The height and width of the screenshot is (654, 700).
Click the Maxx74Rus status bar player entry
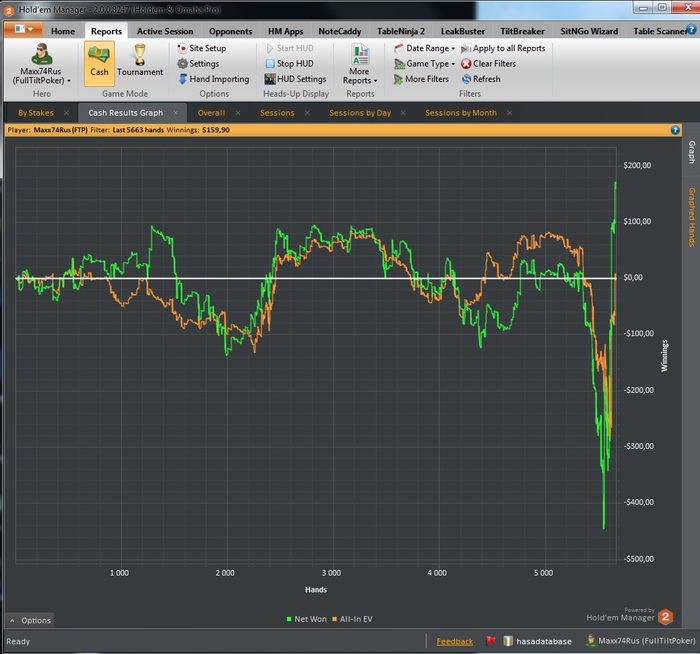[641, 641]
